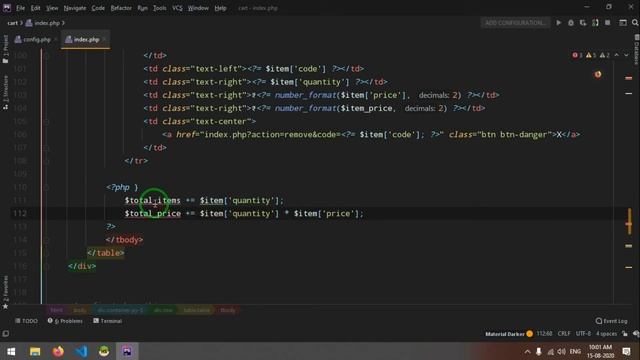Open the Terminal tool window
Viewport: 640px width, 360px height.
click(108, 321)
